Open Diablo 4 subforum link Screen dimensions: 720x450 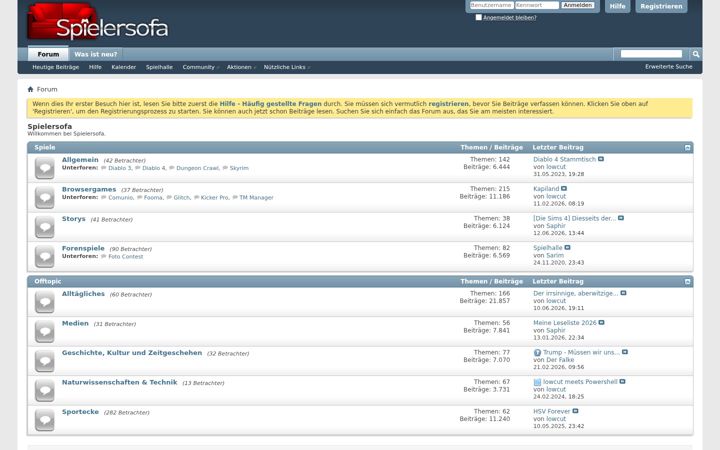click(x=154, y=168)
